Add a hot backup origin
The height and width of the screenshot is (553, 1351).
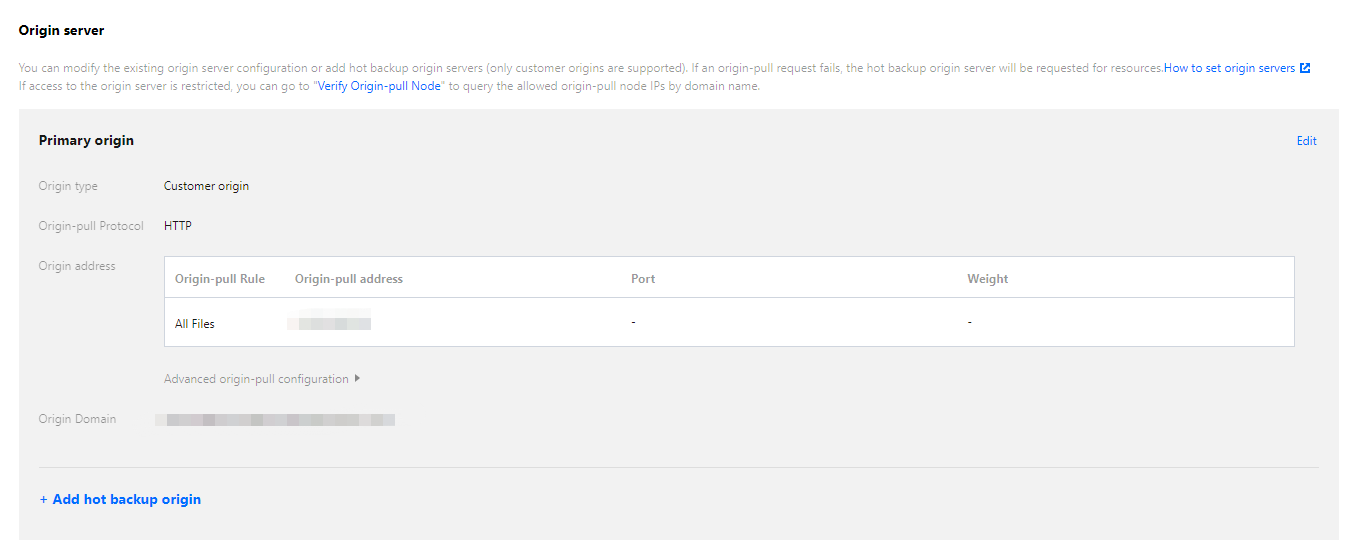pyautogui.click(x=120, y=499)
